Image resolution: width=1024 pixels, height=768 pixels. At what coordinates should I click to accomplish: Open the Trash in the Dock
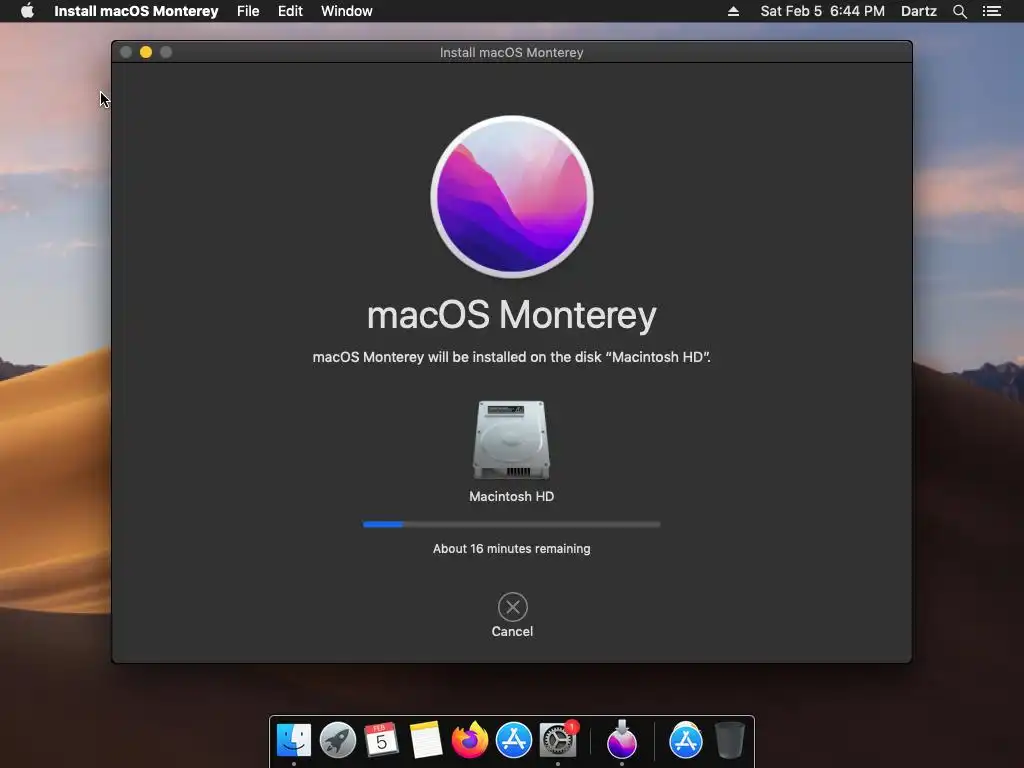pyautogui.click(x=729, y=740)
